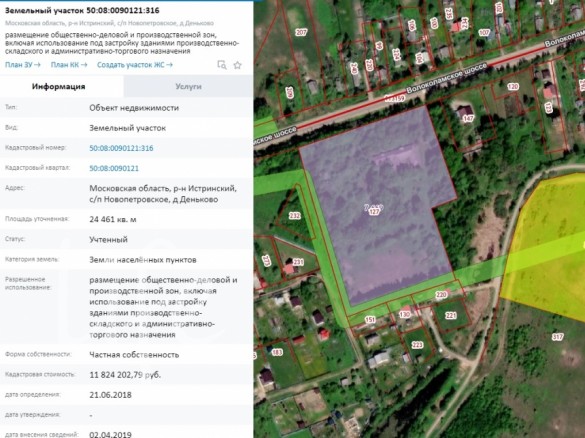Select date value 02.04.2019
This screenshot has height=438, width=585.
(110, 435)
